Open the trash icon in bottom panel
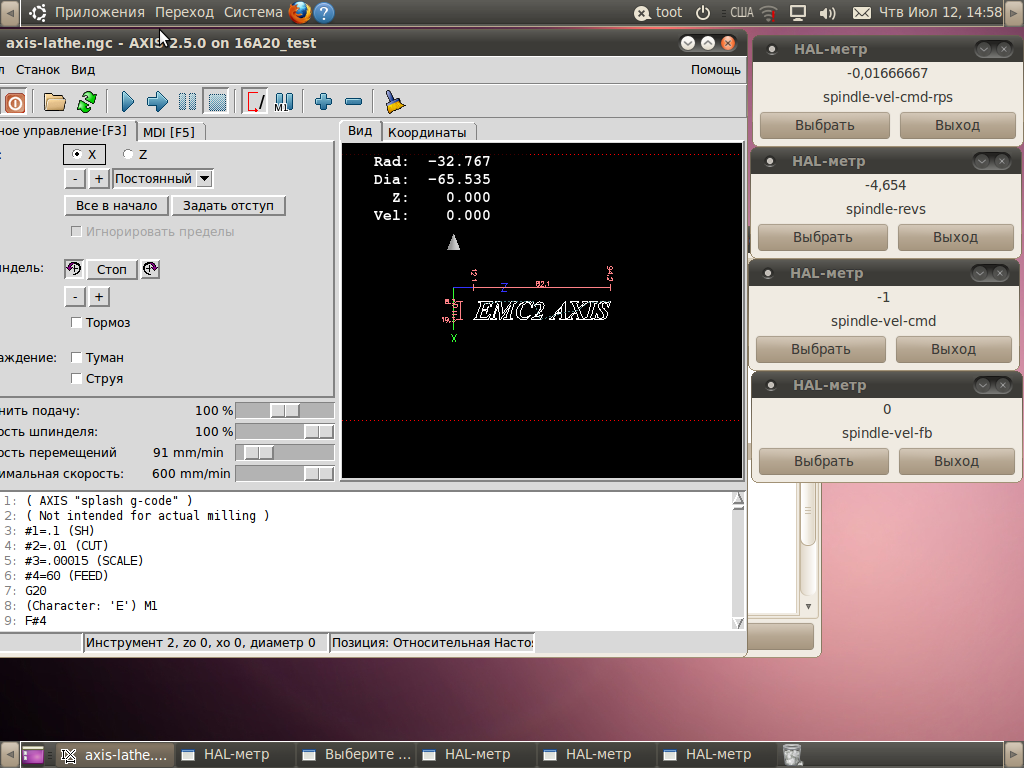1024x768 pixels. coord(792,754)
